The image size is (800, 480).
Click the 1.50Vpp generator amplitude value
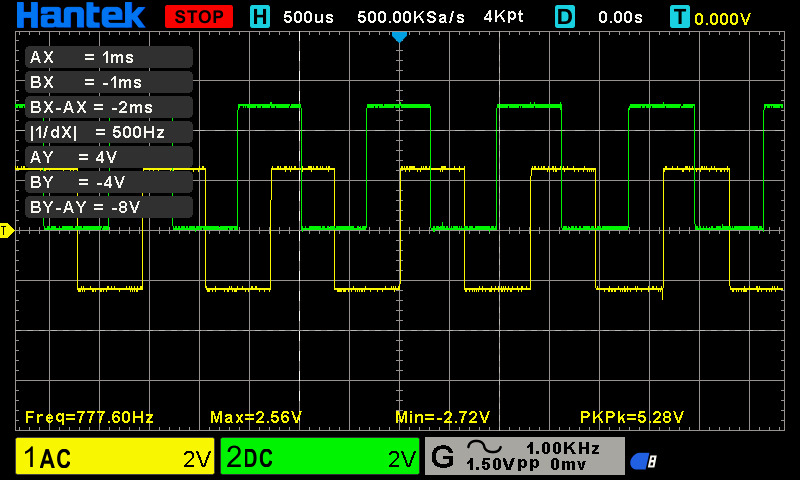click(503, 464)
